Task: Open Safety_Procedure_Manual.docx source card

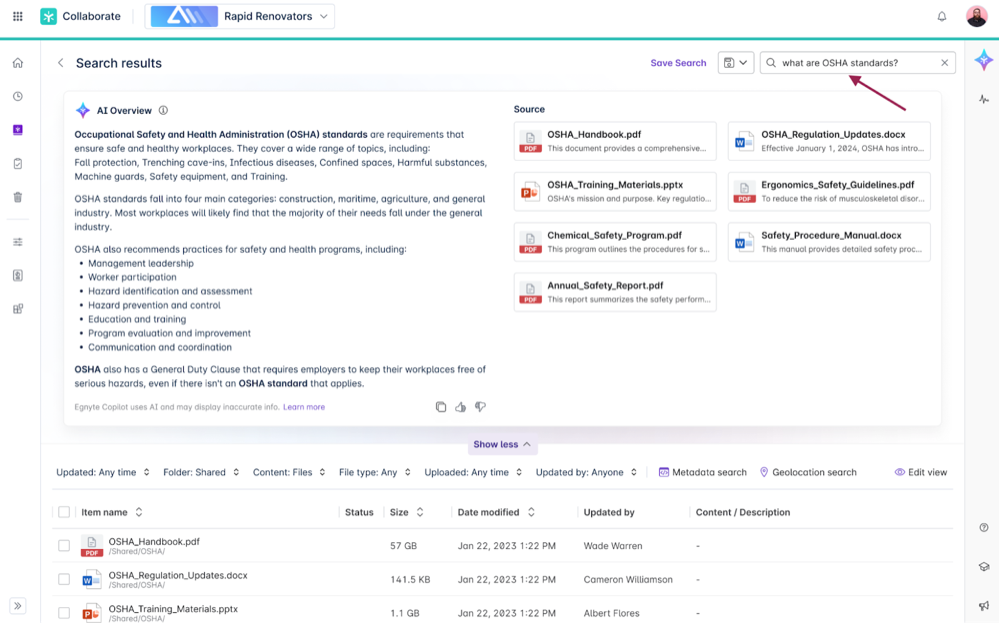Action: (x=829, y=241)
